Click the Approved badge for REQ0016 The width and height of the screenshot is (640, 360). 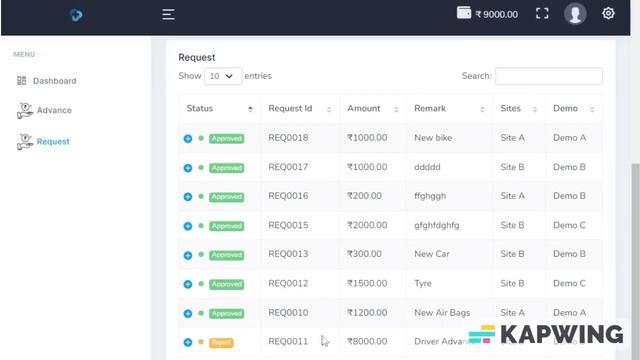tap(227, 197)
